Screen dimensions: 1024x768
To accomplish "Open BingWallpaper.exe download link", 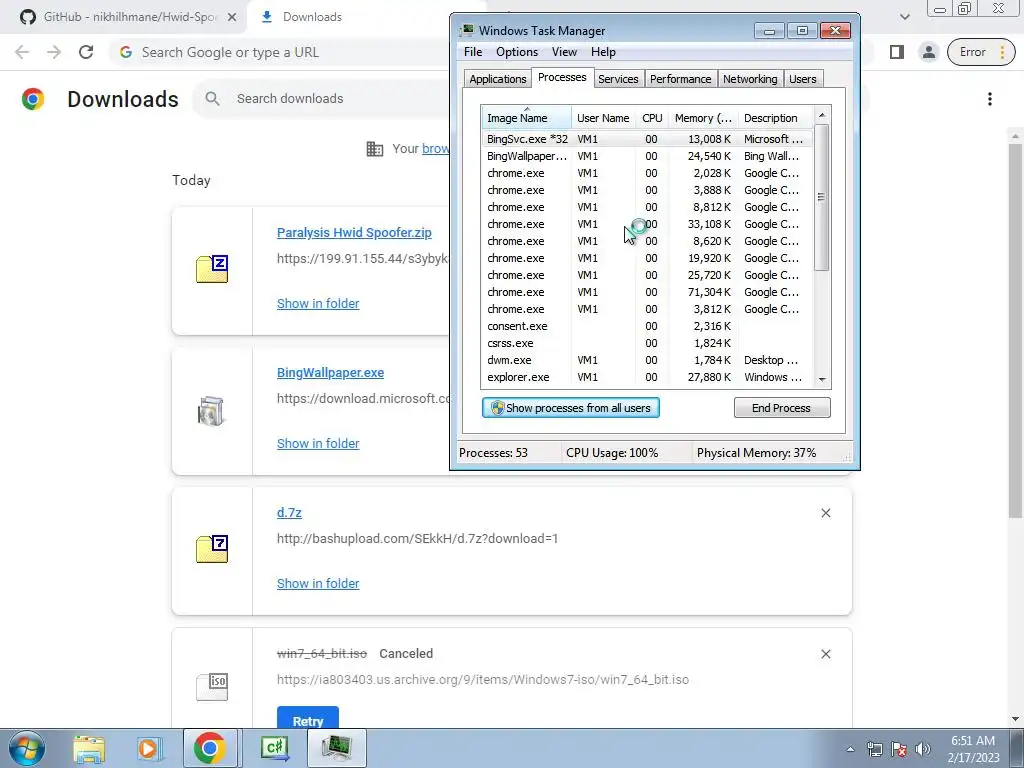I will pos(330,372).
